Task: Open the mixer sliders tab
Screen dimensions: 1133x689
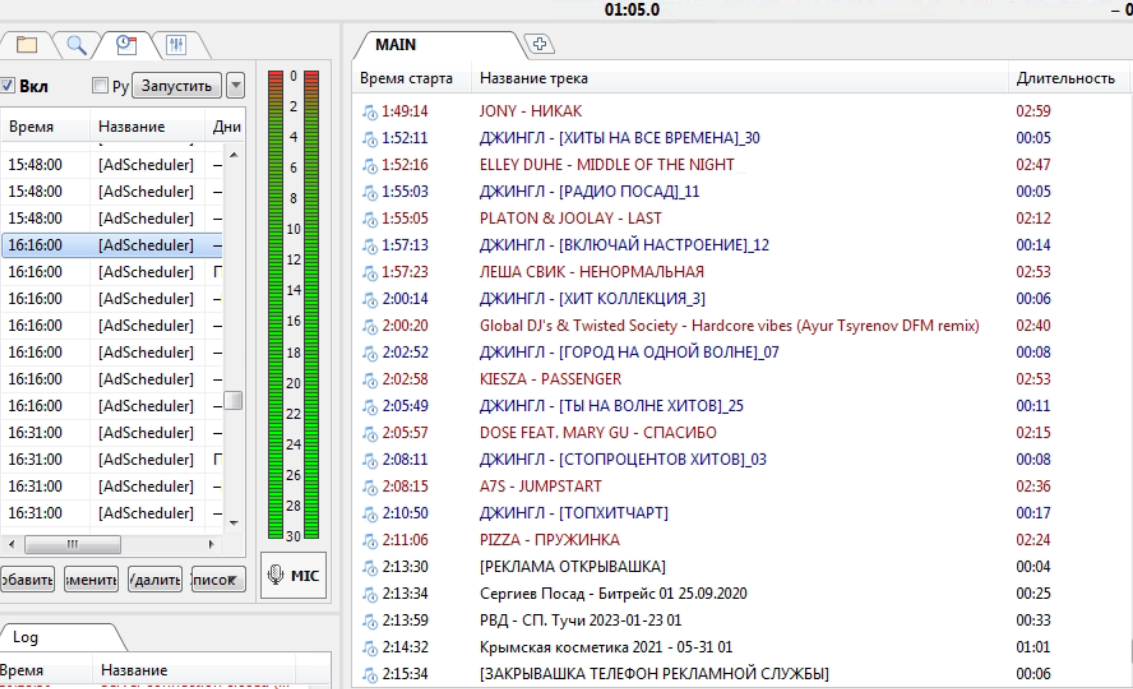Action: point(176,45)
